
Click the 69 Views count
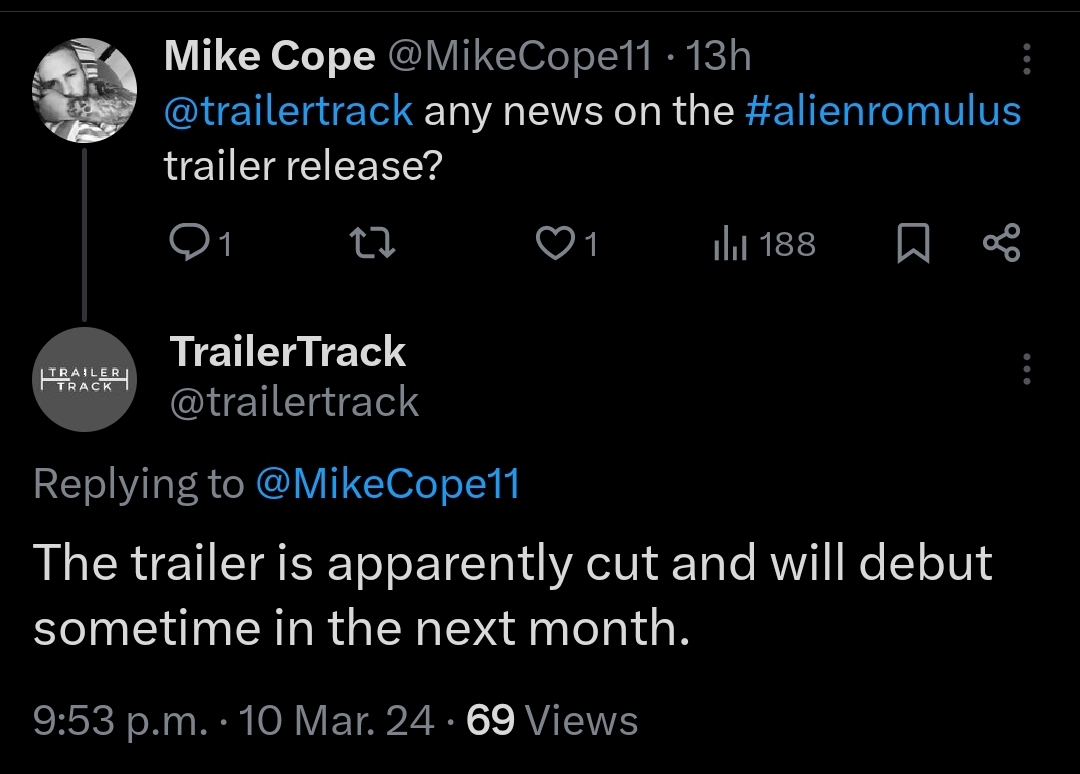pyautogui.click(x=552, y=721)
